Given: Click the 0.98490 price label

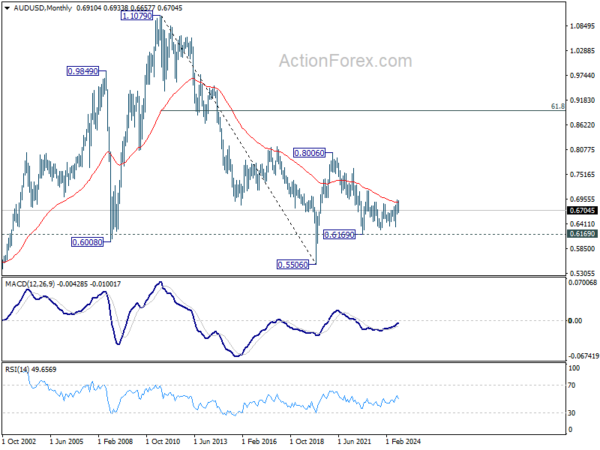Looking at the screenshot, I should tap(83, 71).
